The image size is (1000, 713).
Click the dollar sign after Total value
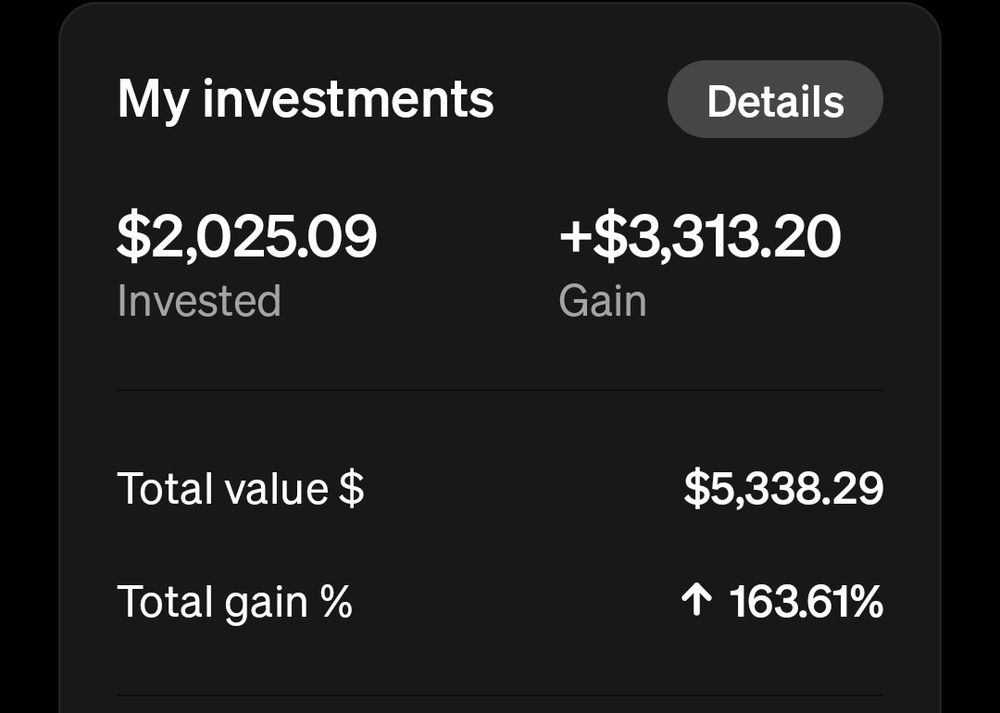(x=351, y=489)
